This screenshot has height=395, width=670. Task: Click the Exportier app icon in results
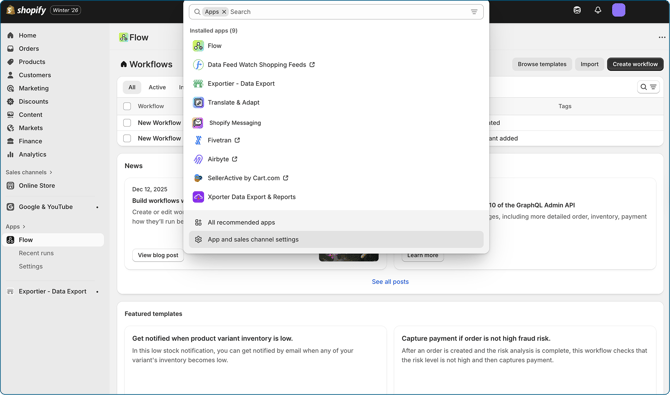[198, 84]
